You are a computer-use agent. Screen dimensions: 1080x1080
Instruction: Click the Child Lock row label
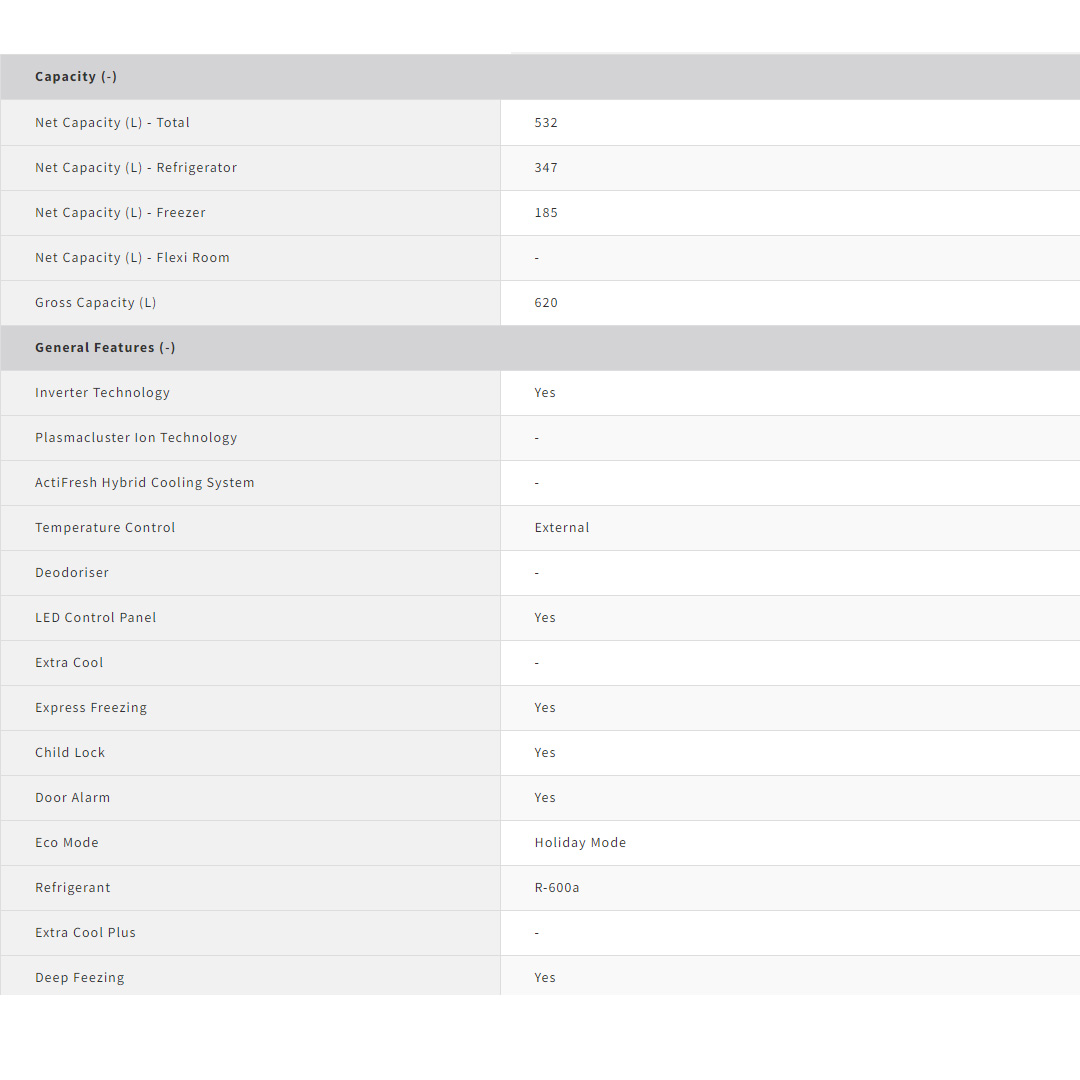[70, 753]
